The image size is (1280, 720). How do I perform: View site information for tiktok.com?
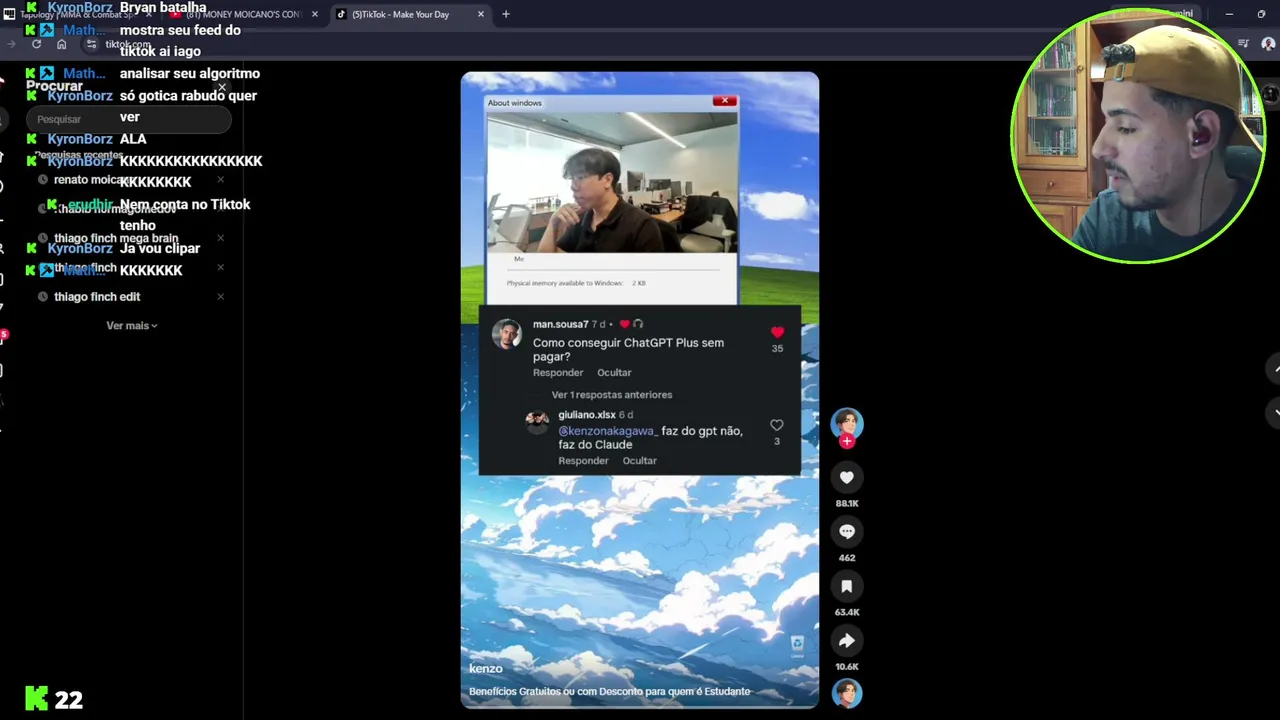(91, 44)
